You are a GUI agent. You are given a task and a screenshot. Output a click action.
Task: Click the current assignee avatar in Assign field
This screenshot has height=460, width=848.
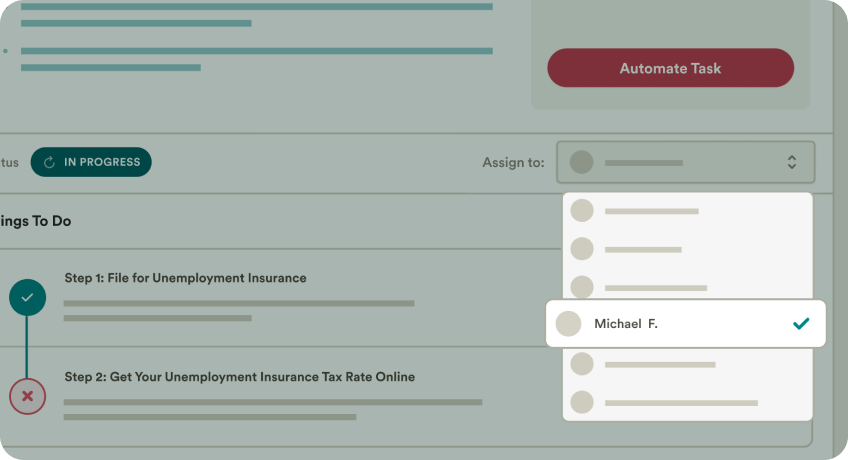pos(582,162)
